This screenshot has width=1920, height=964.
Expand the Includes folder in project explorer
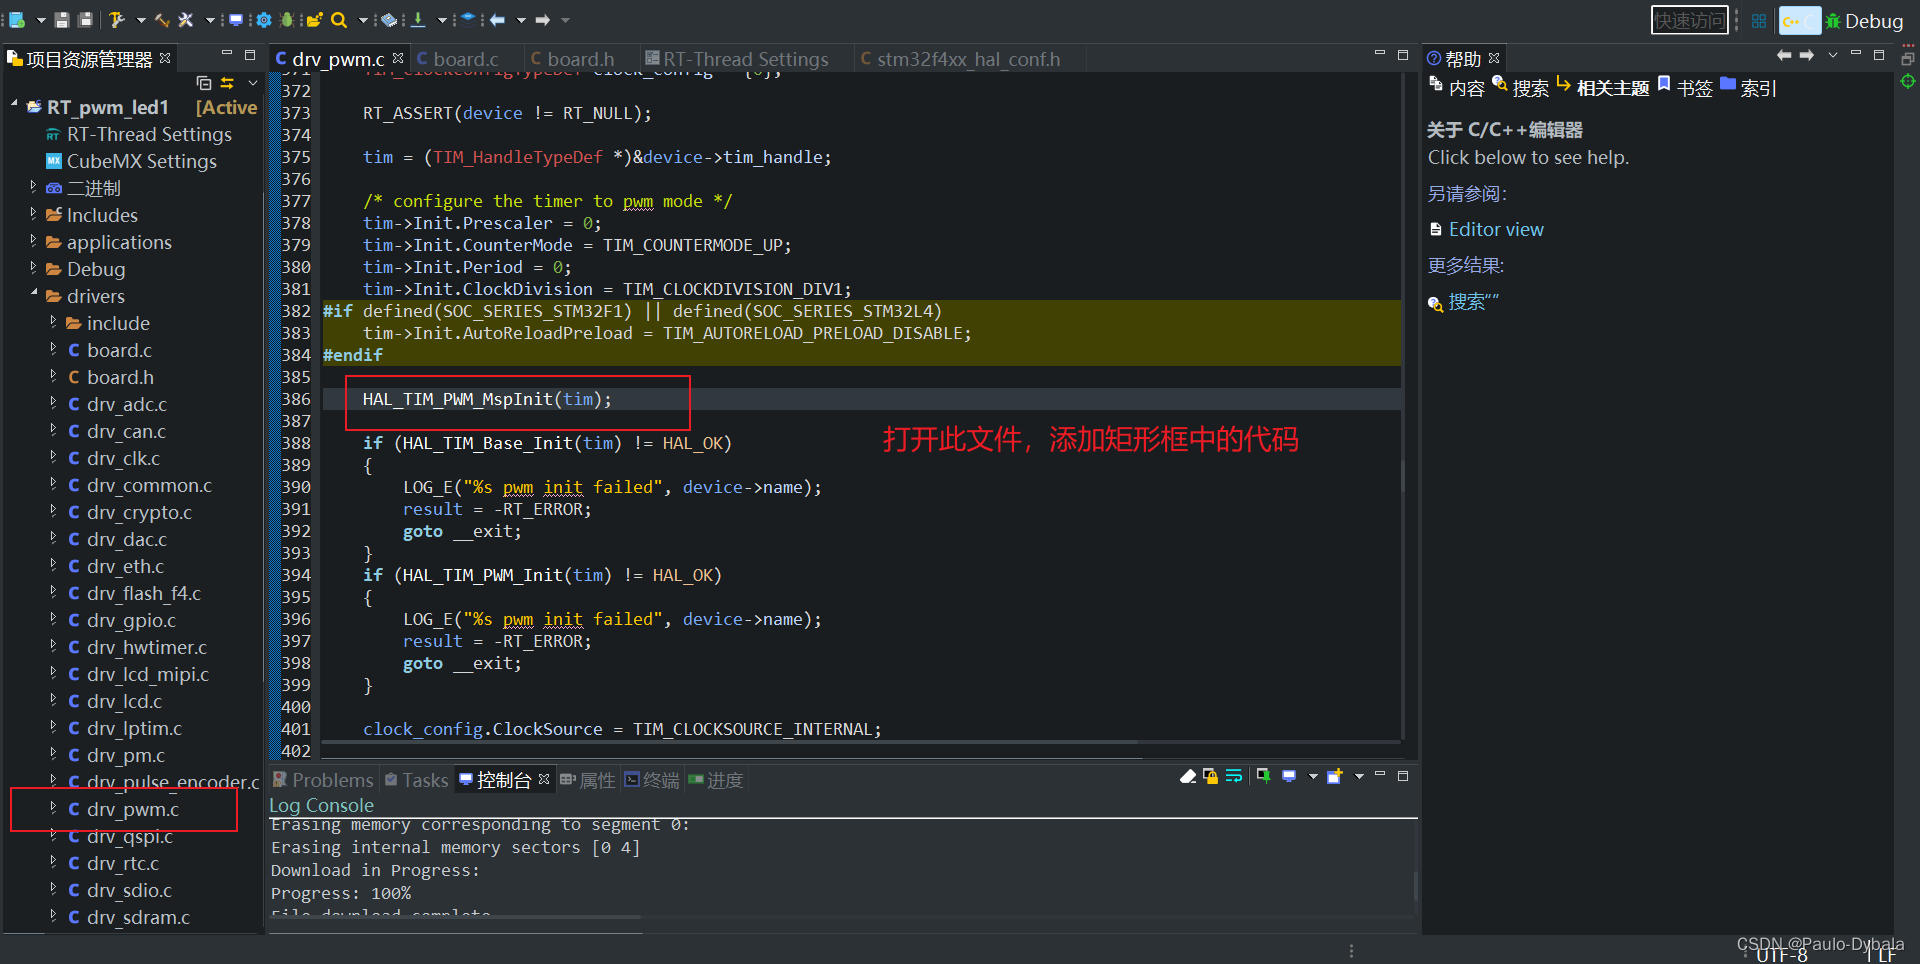click(x=34, y=215)
